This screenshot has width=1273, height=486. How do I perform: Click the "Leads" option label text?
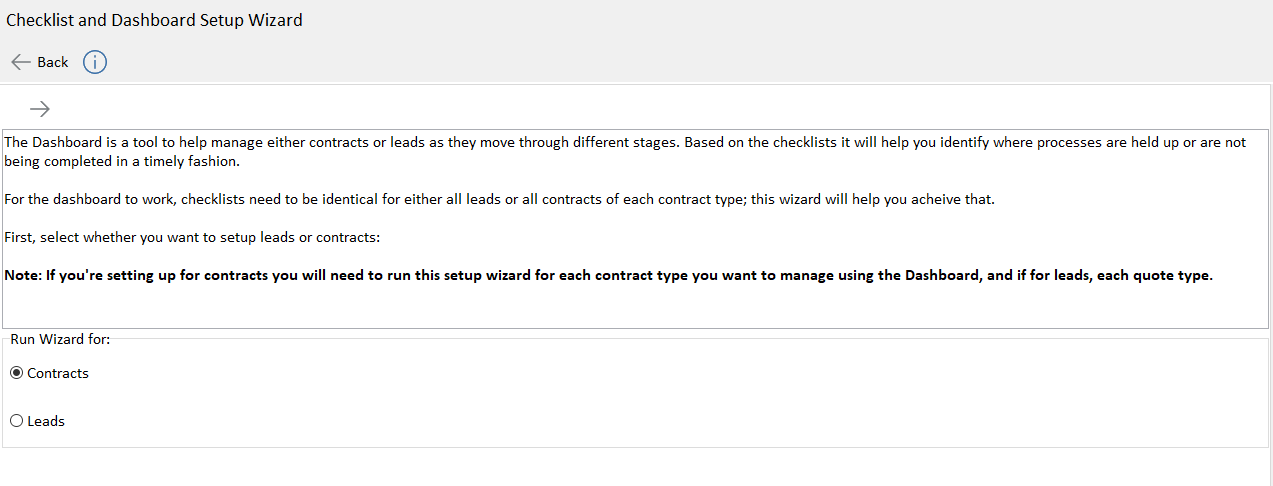[46, 421]
